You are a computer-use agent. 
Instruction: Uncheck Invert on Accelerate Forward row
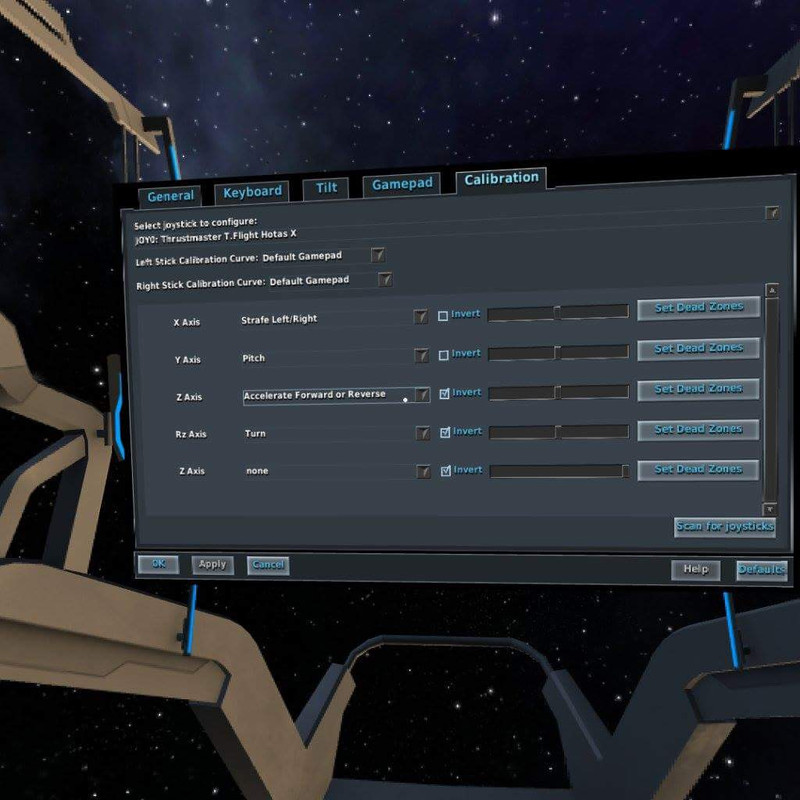tap(444, 394)
